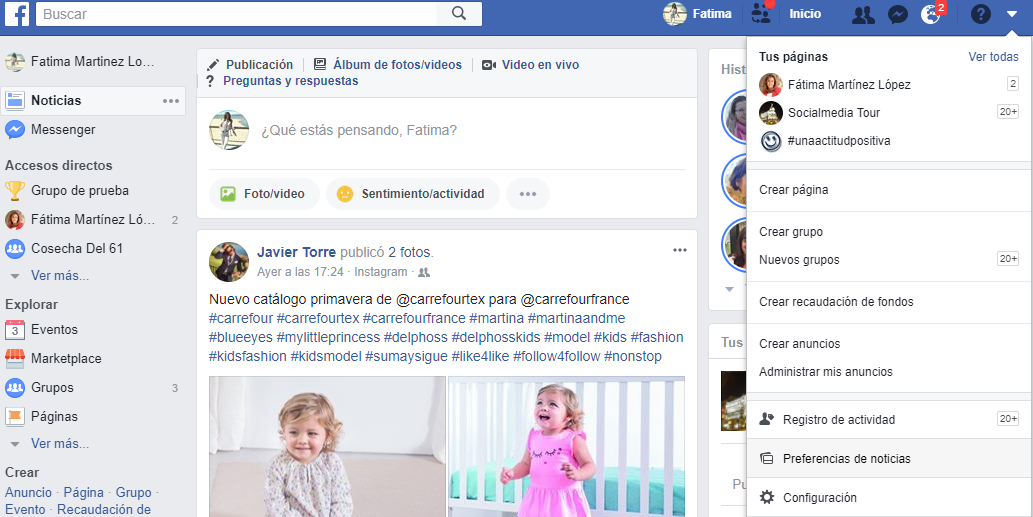1033x517 pixels.
Task: Open Marketplace from the left sidebar
Action: pos(66,358)
